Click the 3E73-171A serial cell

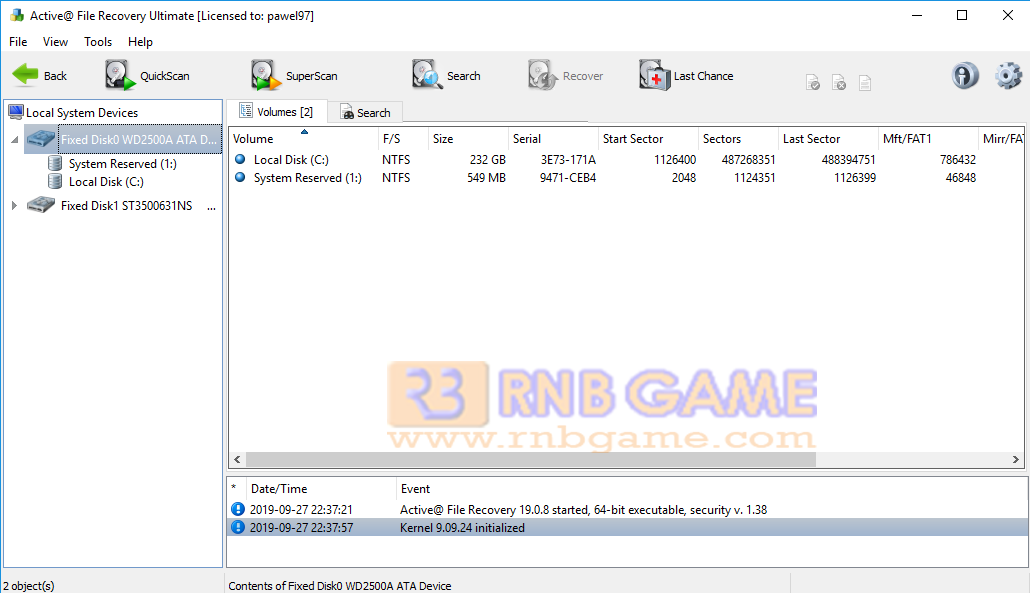coord(568,160)
